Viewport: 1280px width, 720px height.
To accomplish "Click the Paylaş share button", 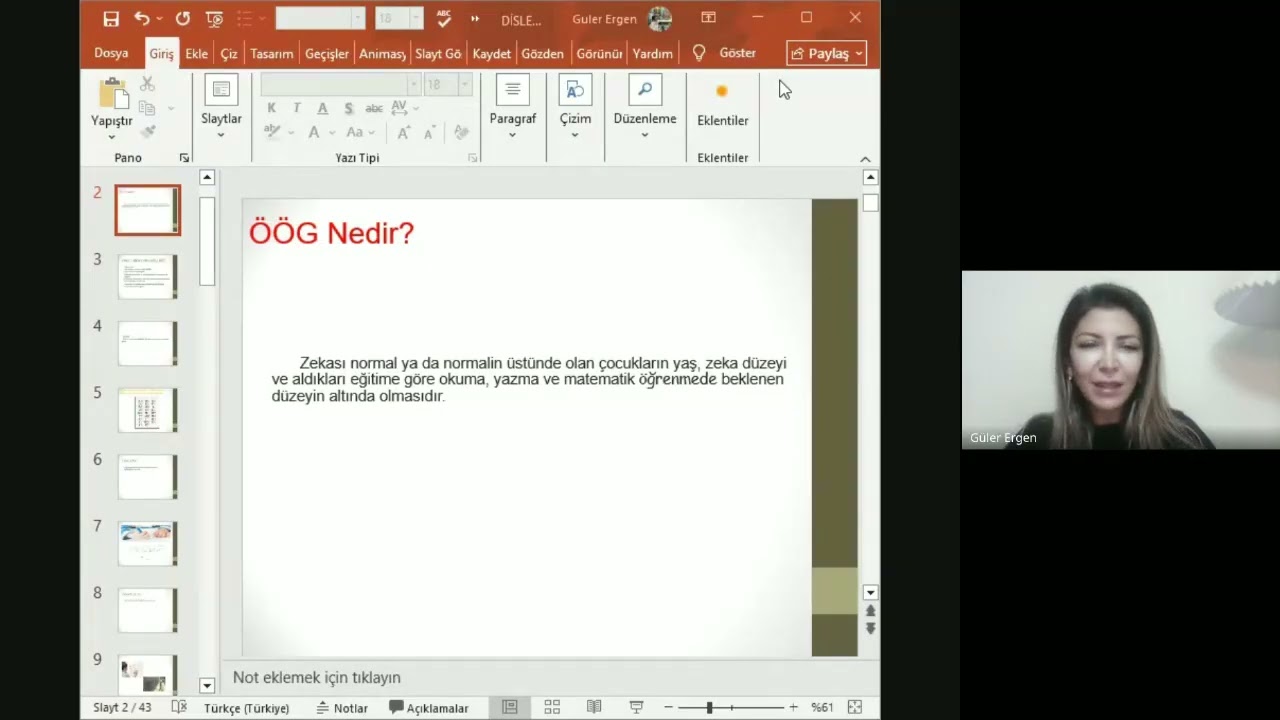I will pyautogui.click(x=826, y=53).
